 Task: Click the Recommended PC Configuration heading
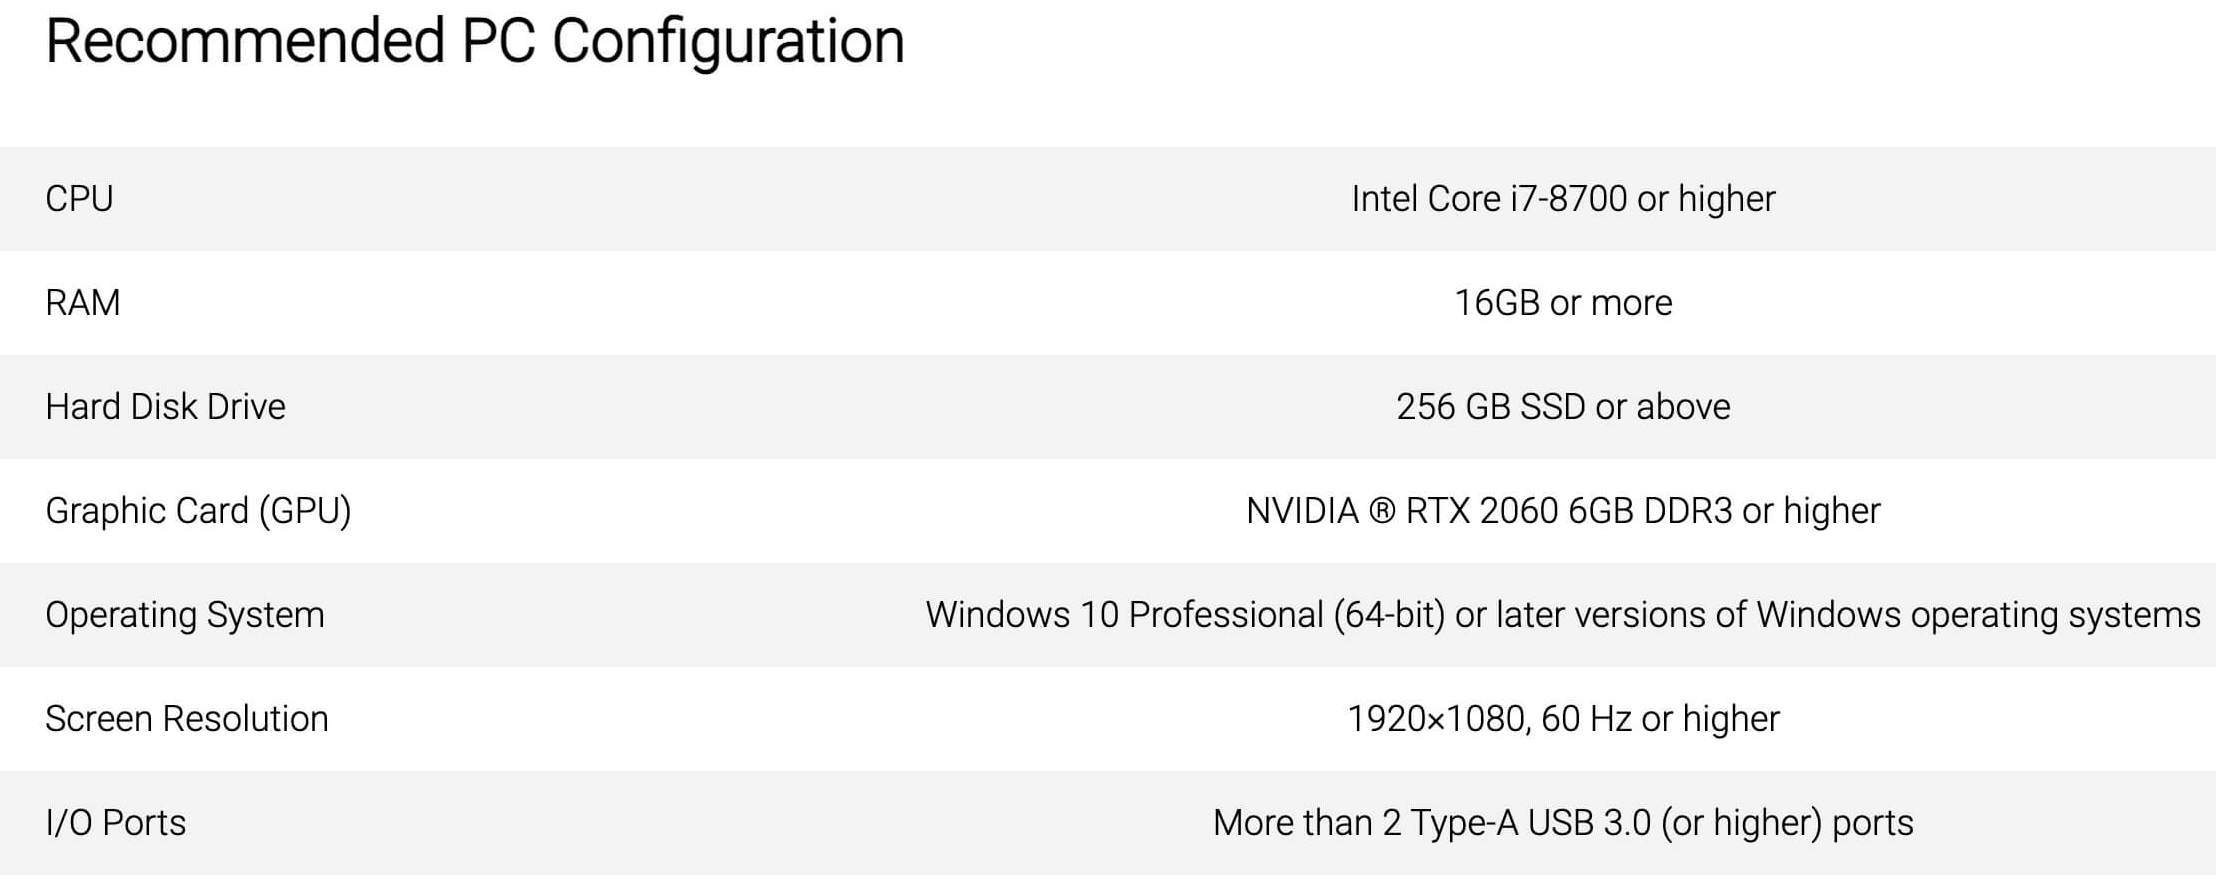[x=475, y=43]
